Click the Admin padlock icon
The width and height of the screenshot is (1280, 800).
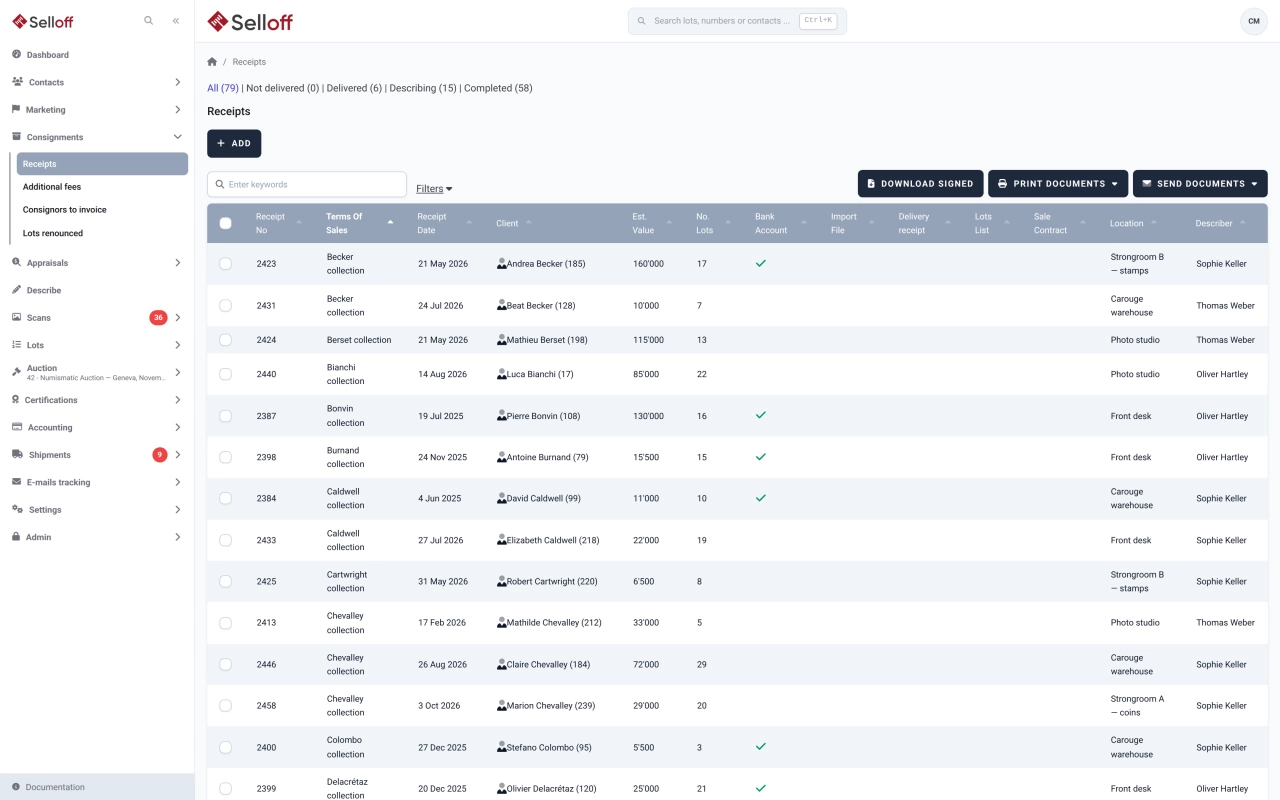[17, 537]
